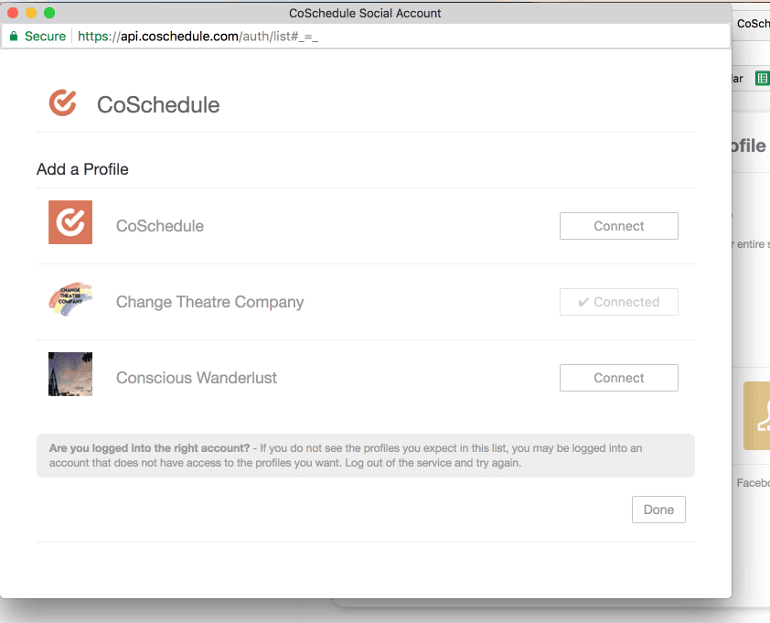This screenshot has height=623, width=770.
Task: Connect the CoSchedule profile
Action: (x=618, y=226)
